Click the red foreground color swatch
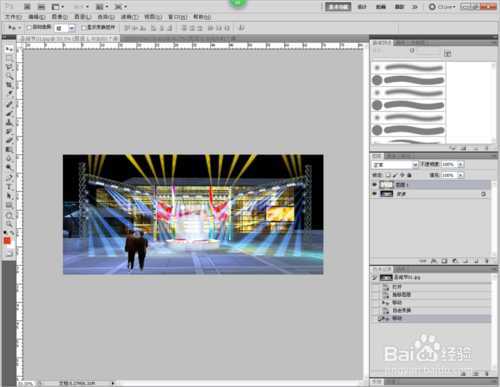Screen dimensions: 500x387 click(7, 241)
